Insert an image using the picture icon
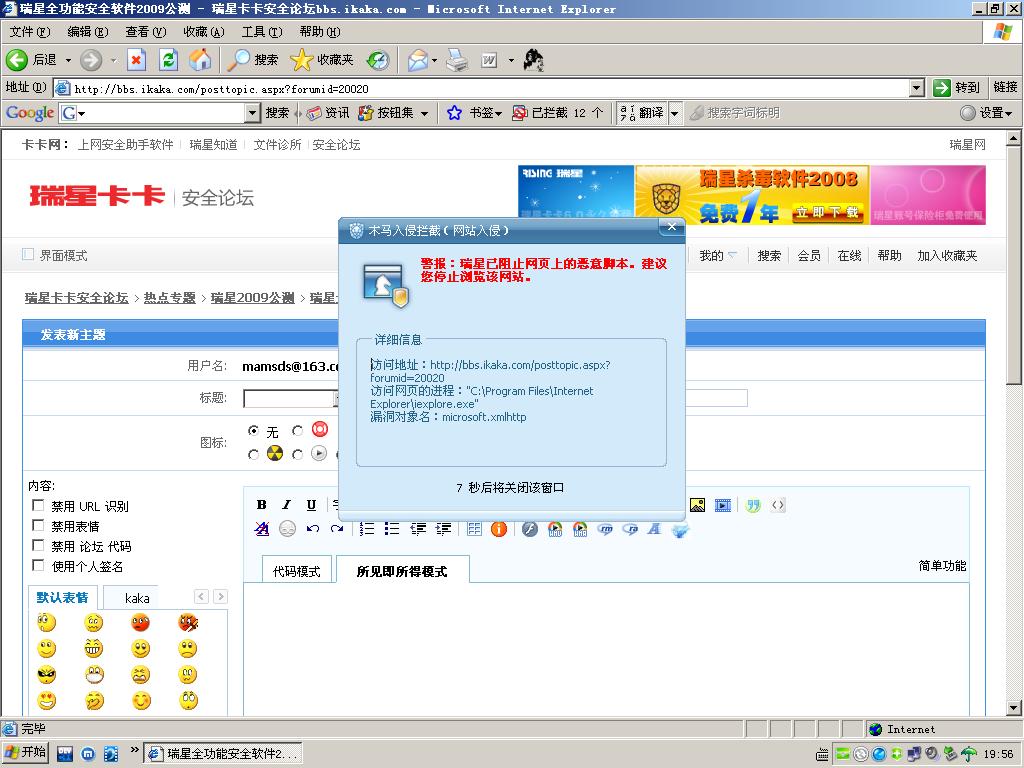This screenshot has height=768, width=1024. click(x=697, y=505)
